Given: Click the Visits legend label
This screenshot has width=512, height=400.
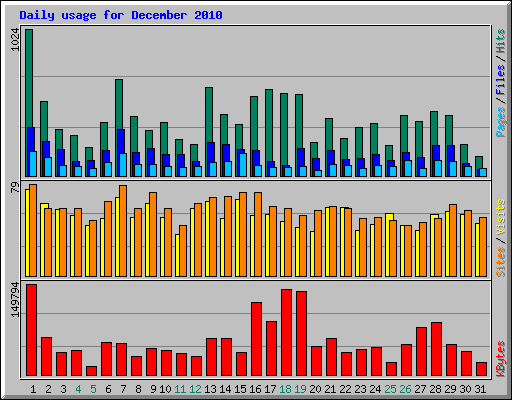Looking at the screenshot, I should pyautogui.click(x=501, y=217).
